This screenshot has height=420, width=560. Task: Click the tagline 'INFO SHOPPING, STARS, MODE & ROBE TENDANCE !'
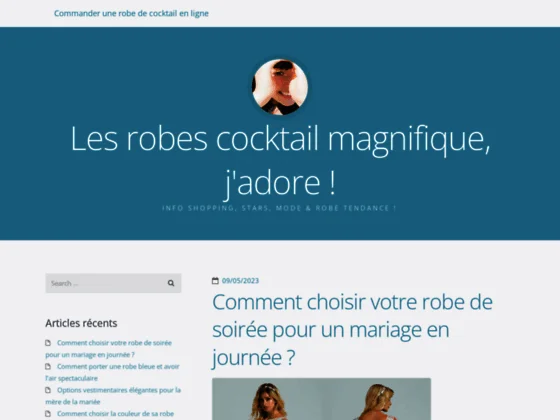point(279,208)
